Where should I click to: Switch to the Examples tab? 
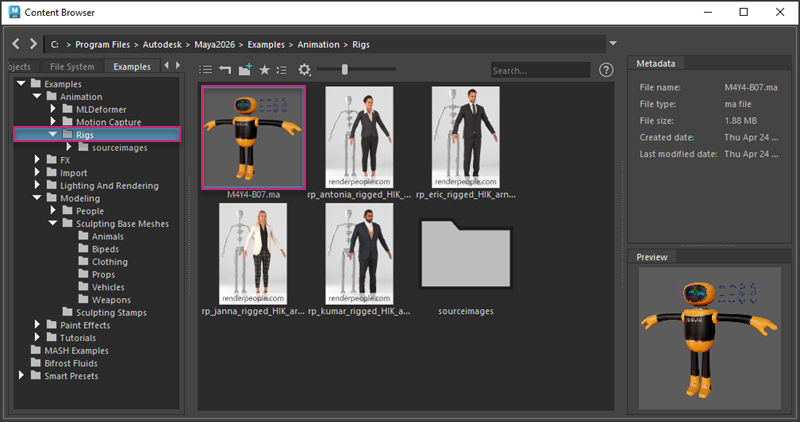point(132,66)
